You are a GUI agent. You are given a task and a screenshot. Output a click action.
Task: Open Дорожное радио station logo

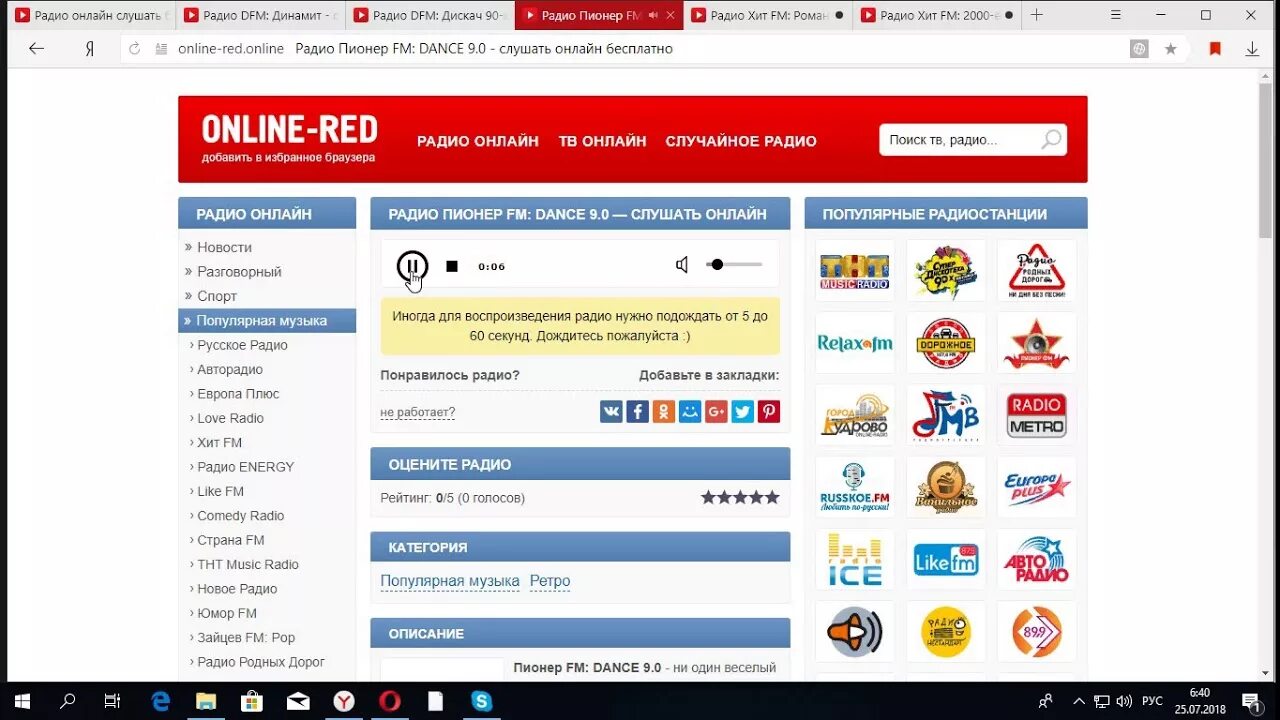click(946, 343)
